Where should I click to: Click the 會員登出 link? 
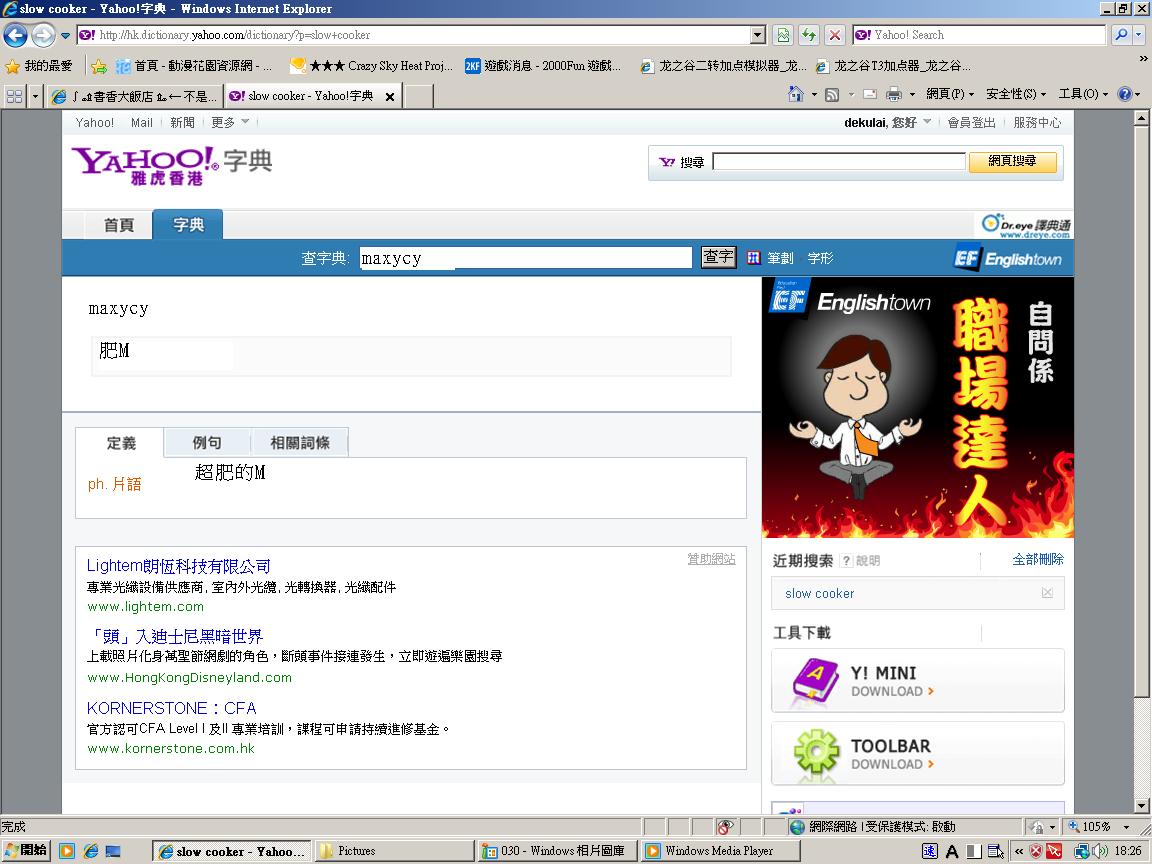click(x=971, y=123)
